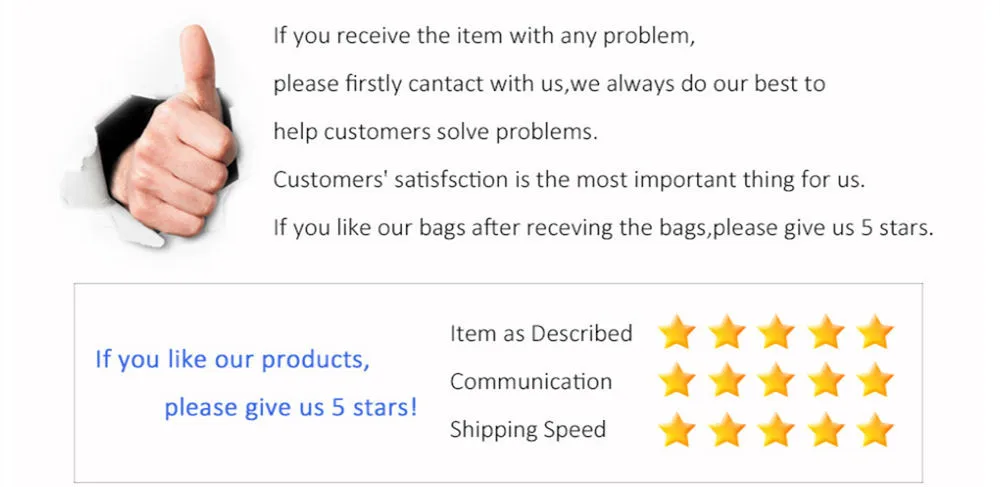The image size is (1000, 487).
Task: Select the fifth star for Shipping Speed
Action: (875, 430)
